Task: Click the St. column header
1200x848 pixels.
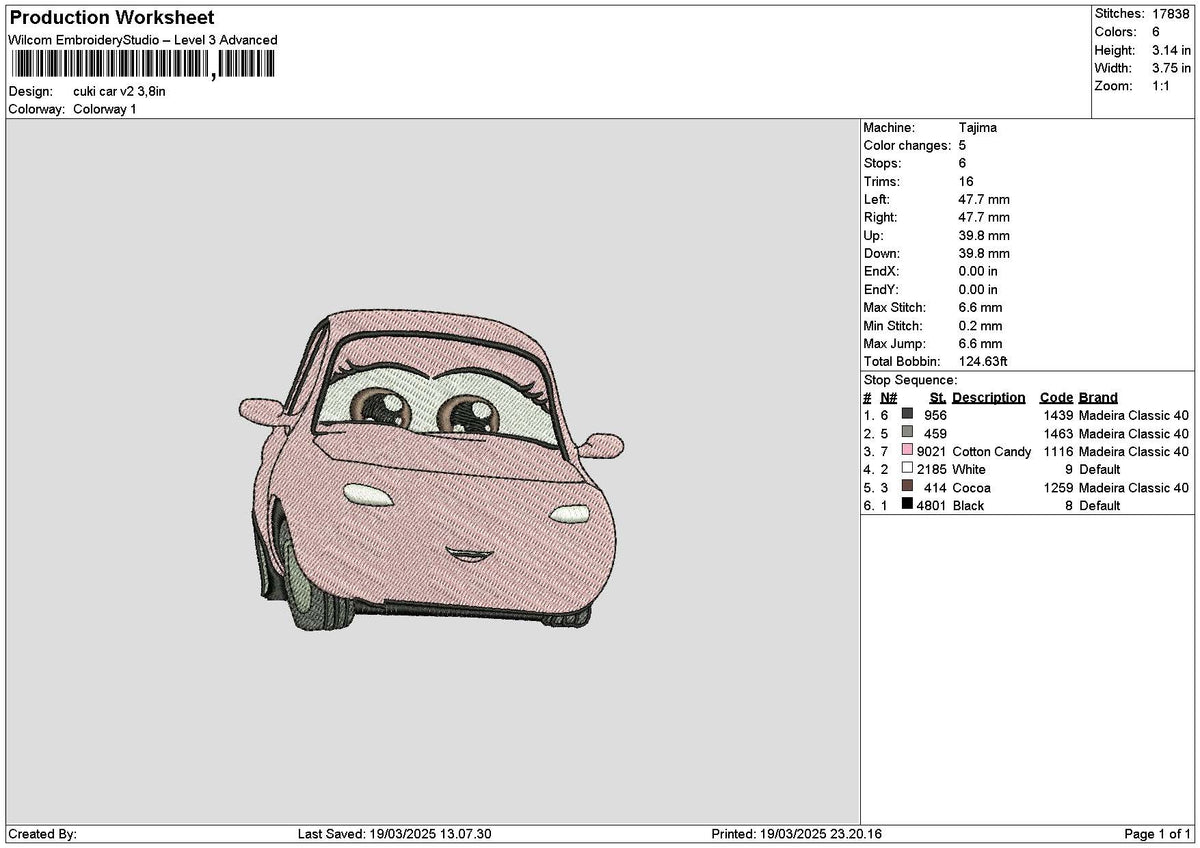Action: tap(938, 397)
